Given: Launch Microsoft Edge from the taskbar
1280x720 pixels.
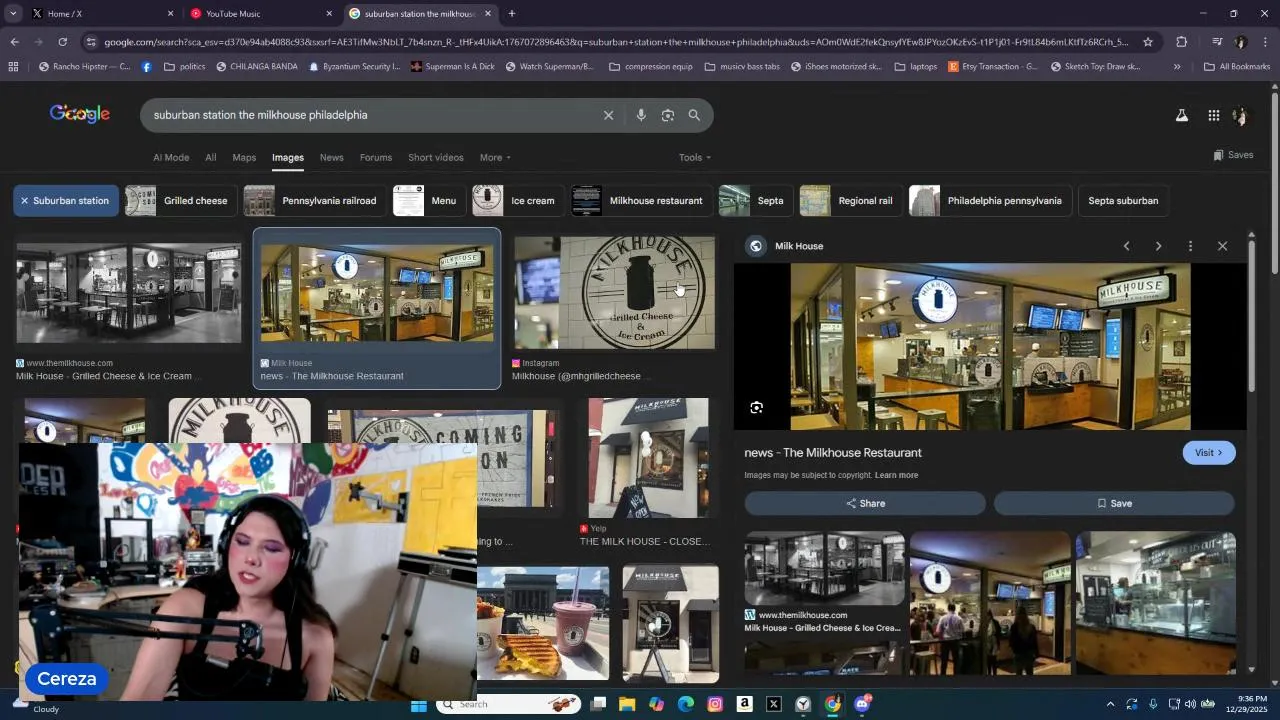Looking at the screenshot, I should tap(686, 705).
